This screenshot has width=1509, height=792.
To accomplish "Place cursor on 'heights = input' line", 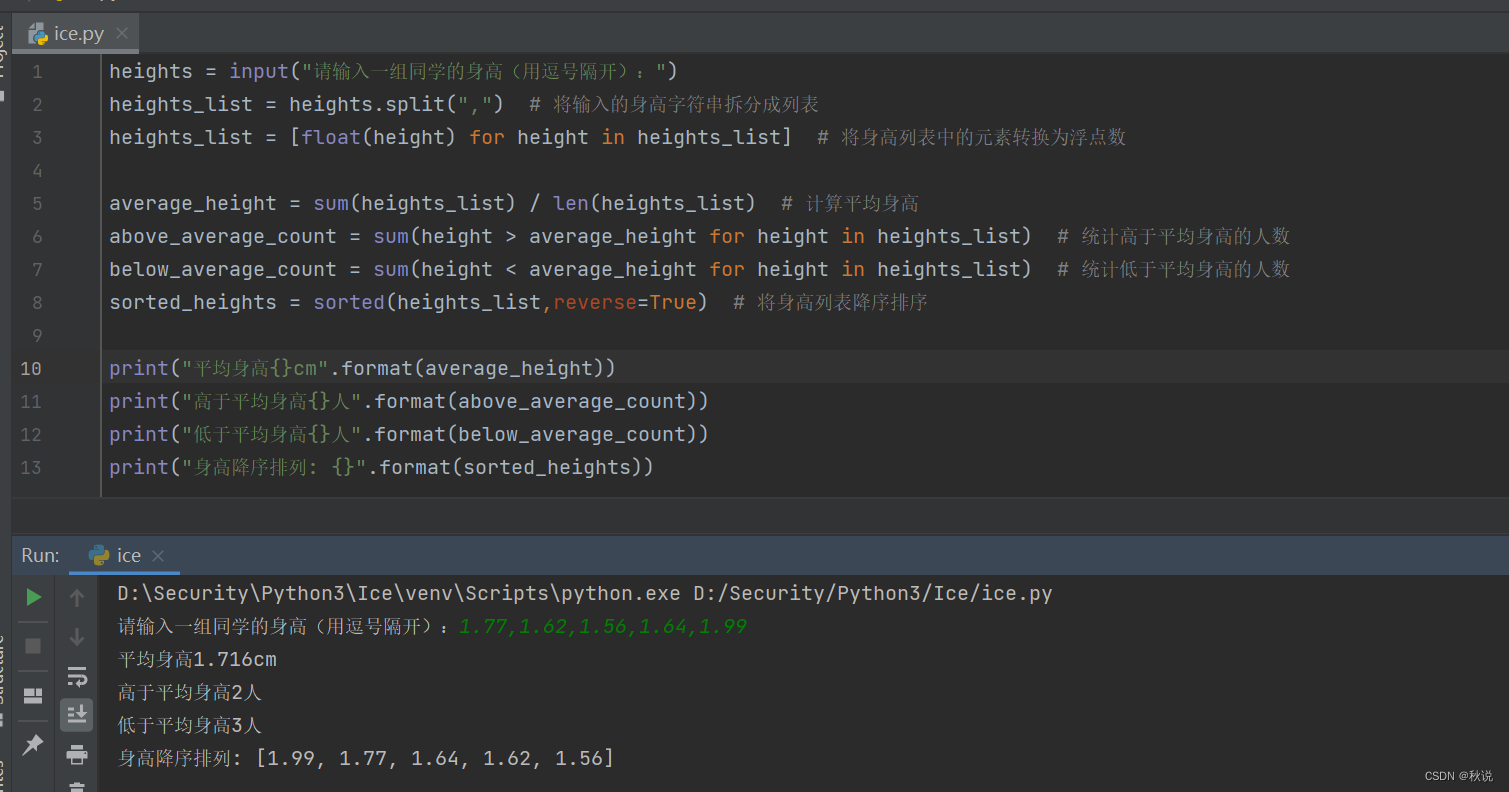I will [394, 71].
